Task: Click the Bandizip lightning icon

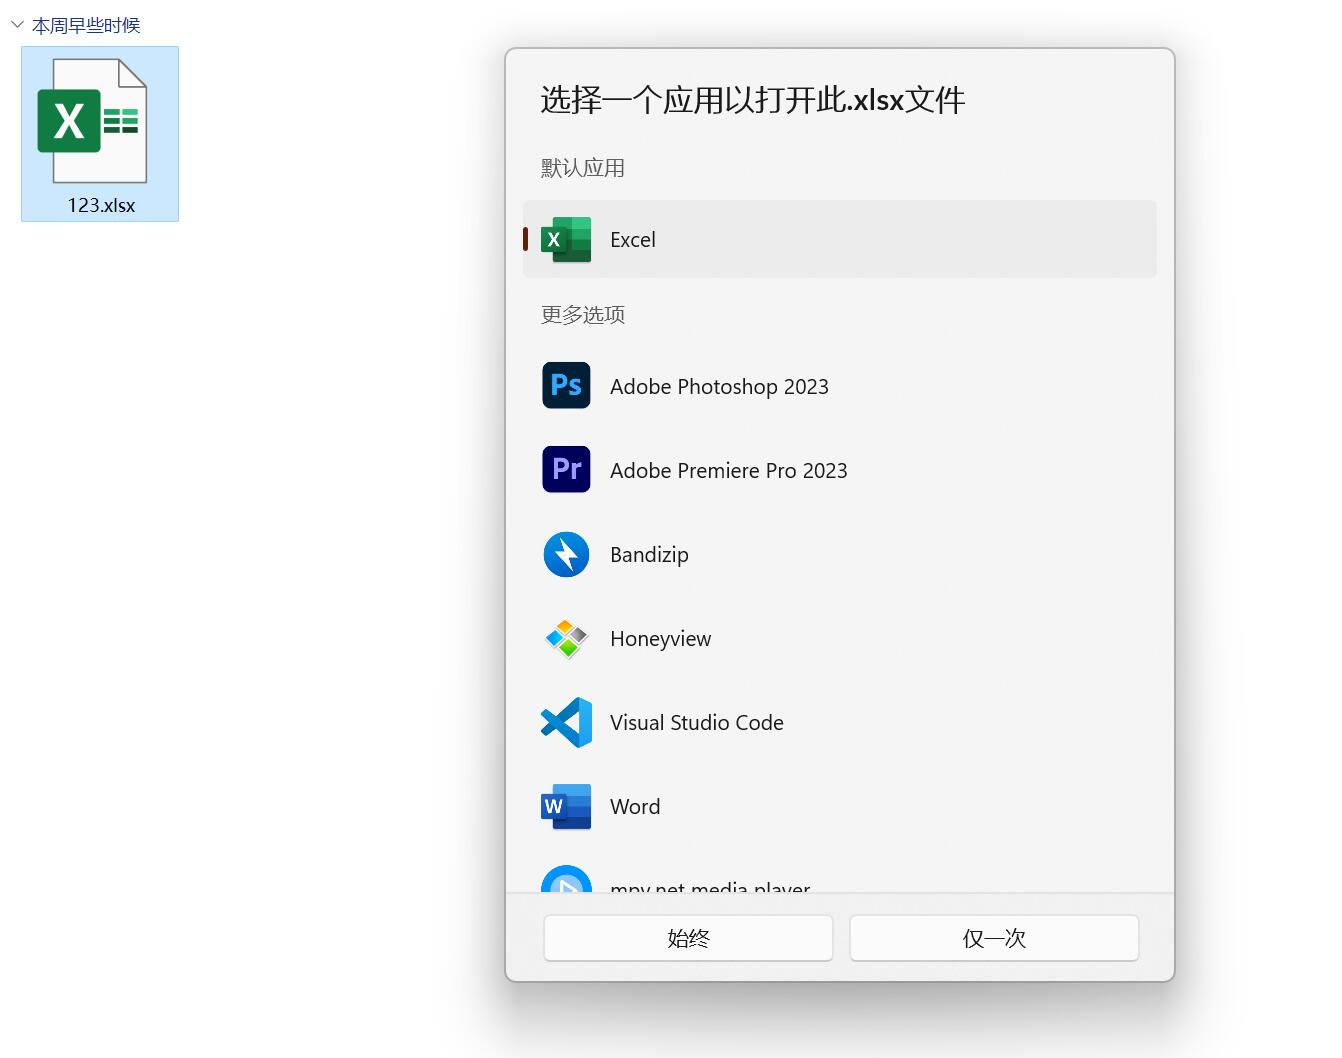Action: 566,554
